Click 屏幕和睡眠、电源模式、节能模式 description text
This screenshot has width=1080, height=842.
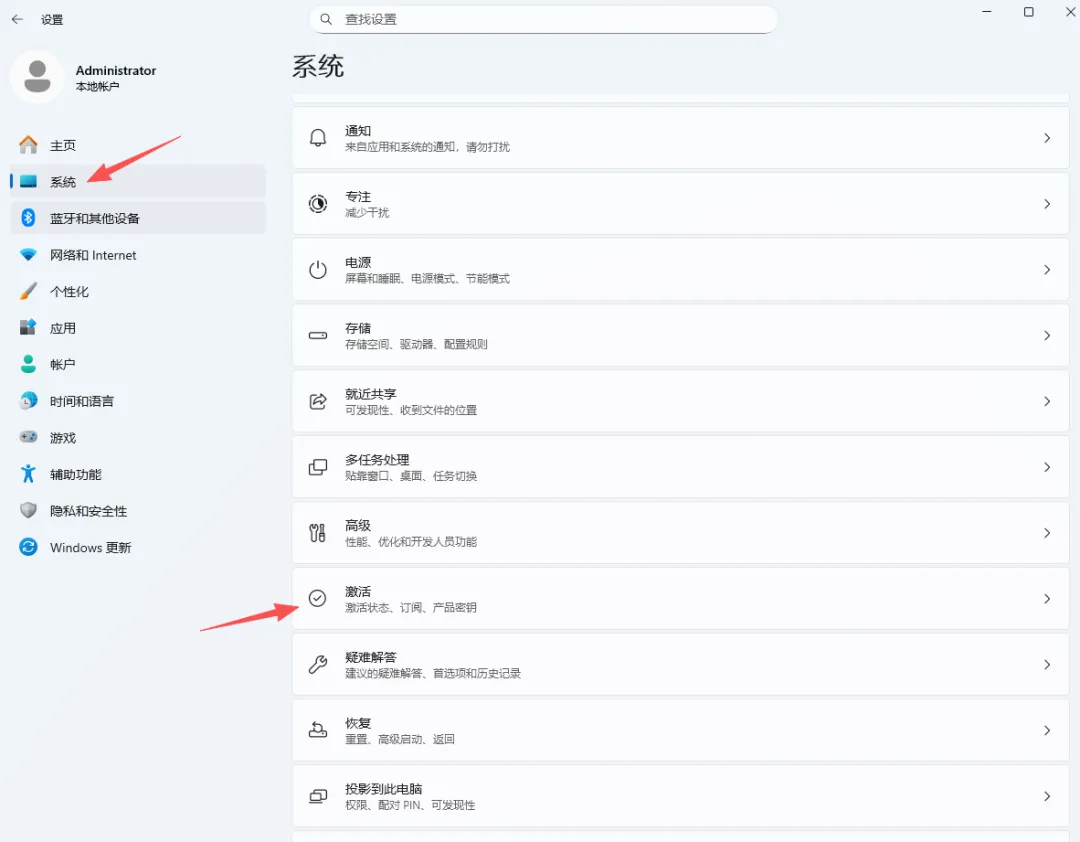[427, 278]
